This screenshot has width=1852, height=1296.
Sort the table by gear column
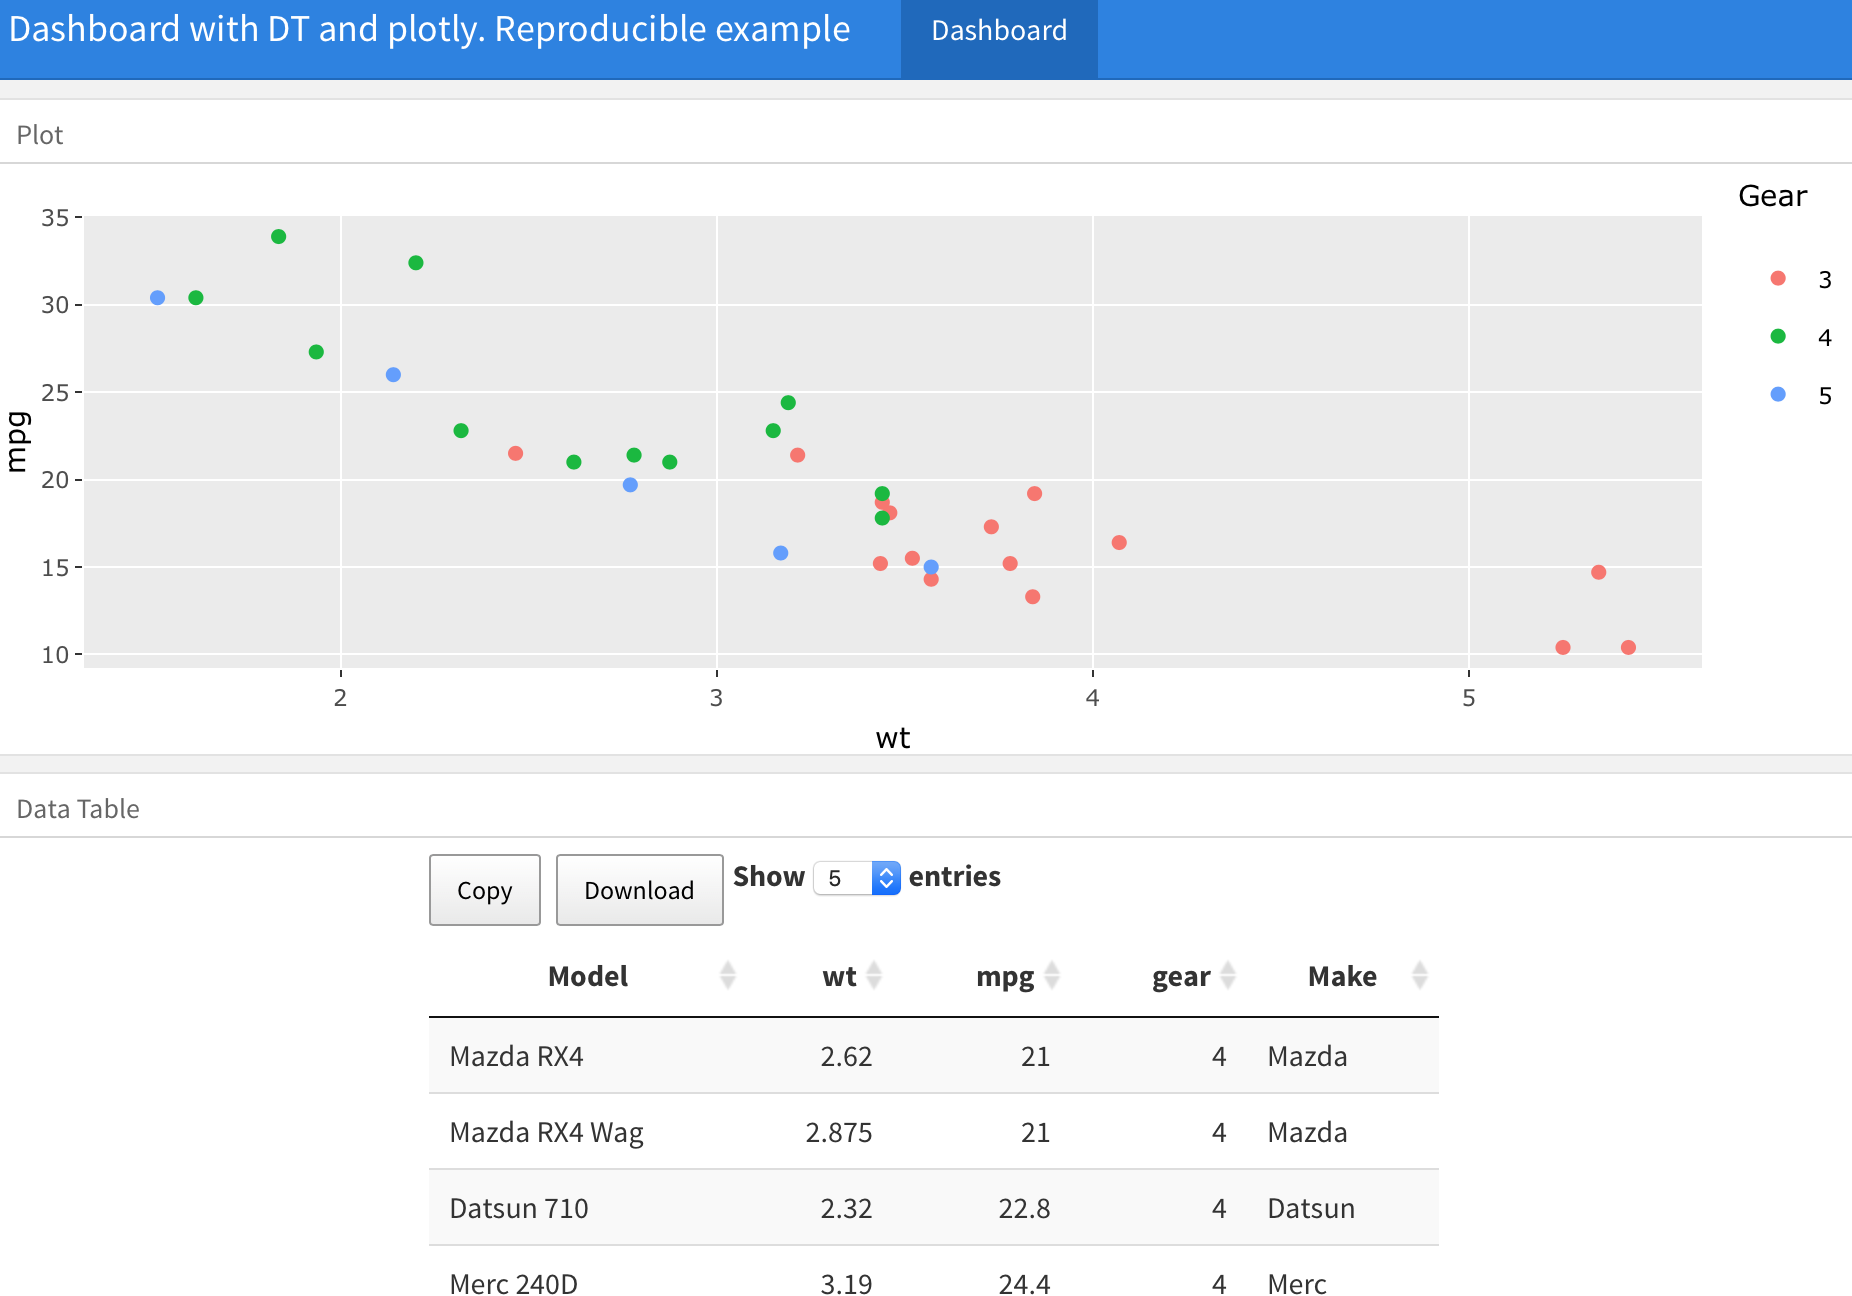[1182, 976]
